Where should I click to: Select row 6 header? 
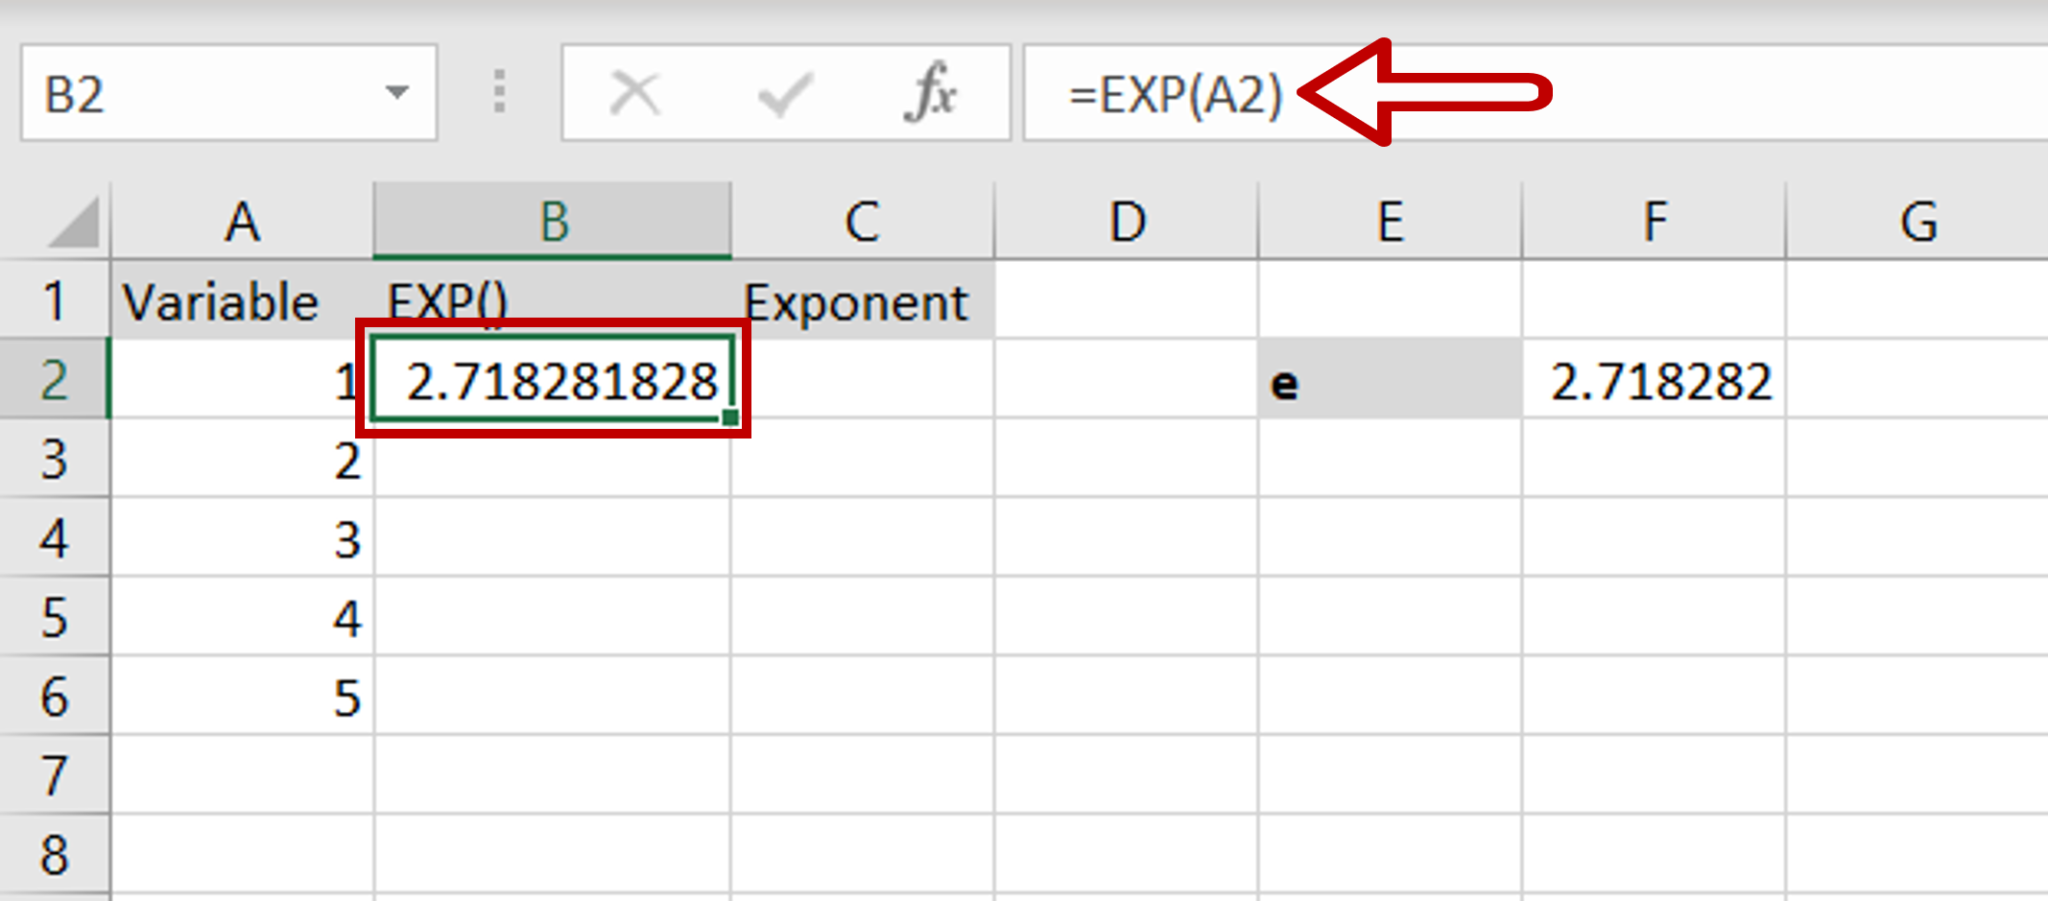point(55,697)
